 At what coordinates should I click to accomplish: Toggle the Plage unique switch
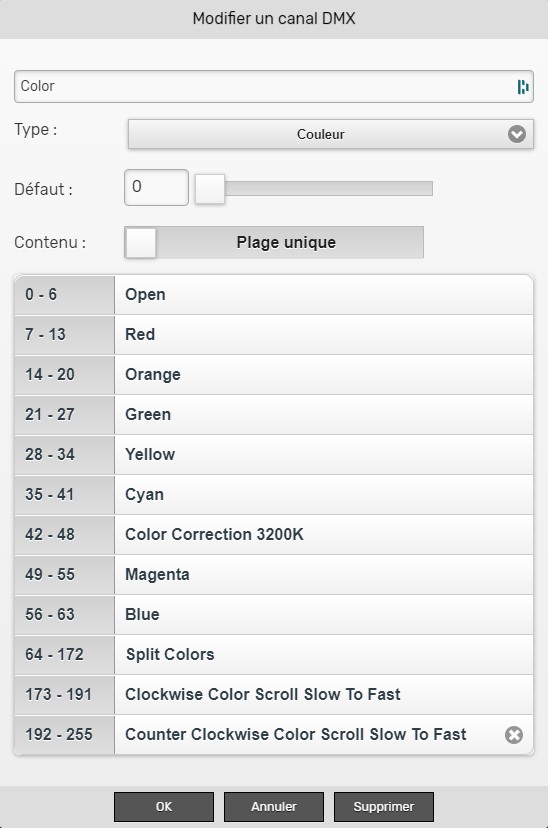pyautogui.click(x=274, y=242)
